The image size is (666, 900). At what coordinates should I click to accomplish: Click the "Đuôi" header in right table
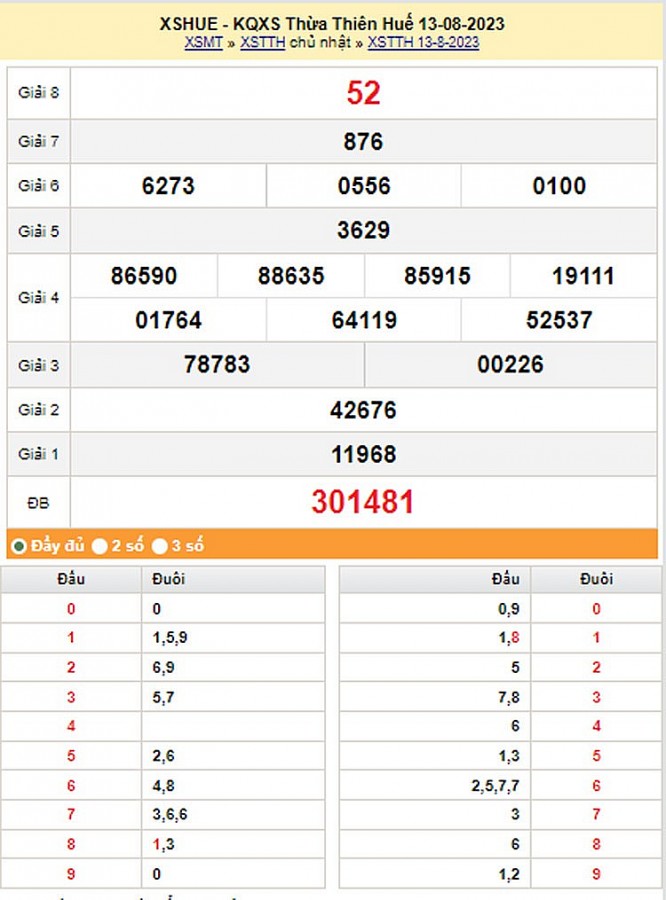point(597,579)
